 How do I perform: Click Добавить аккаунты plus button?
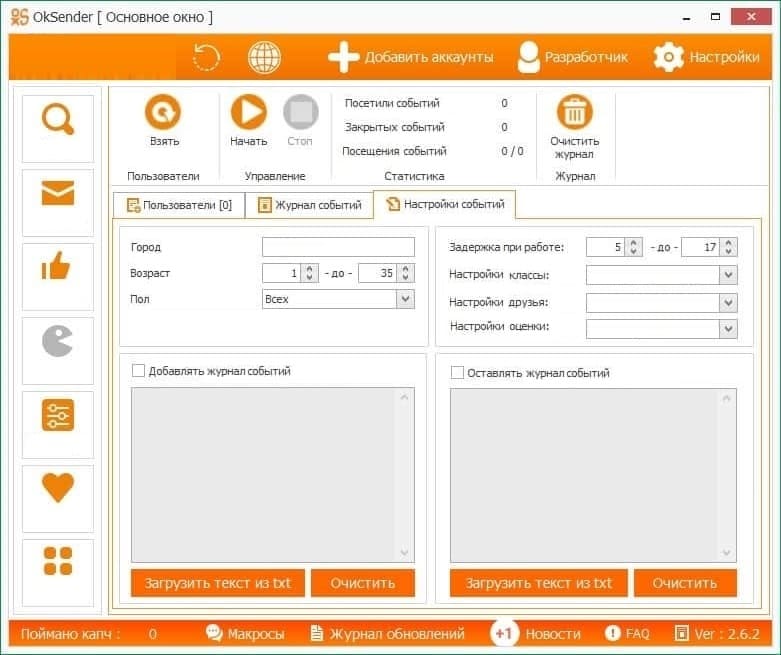(x=411, y=57)
